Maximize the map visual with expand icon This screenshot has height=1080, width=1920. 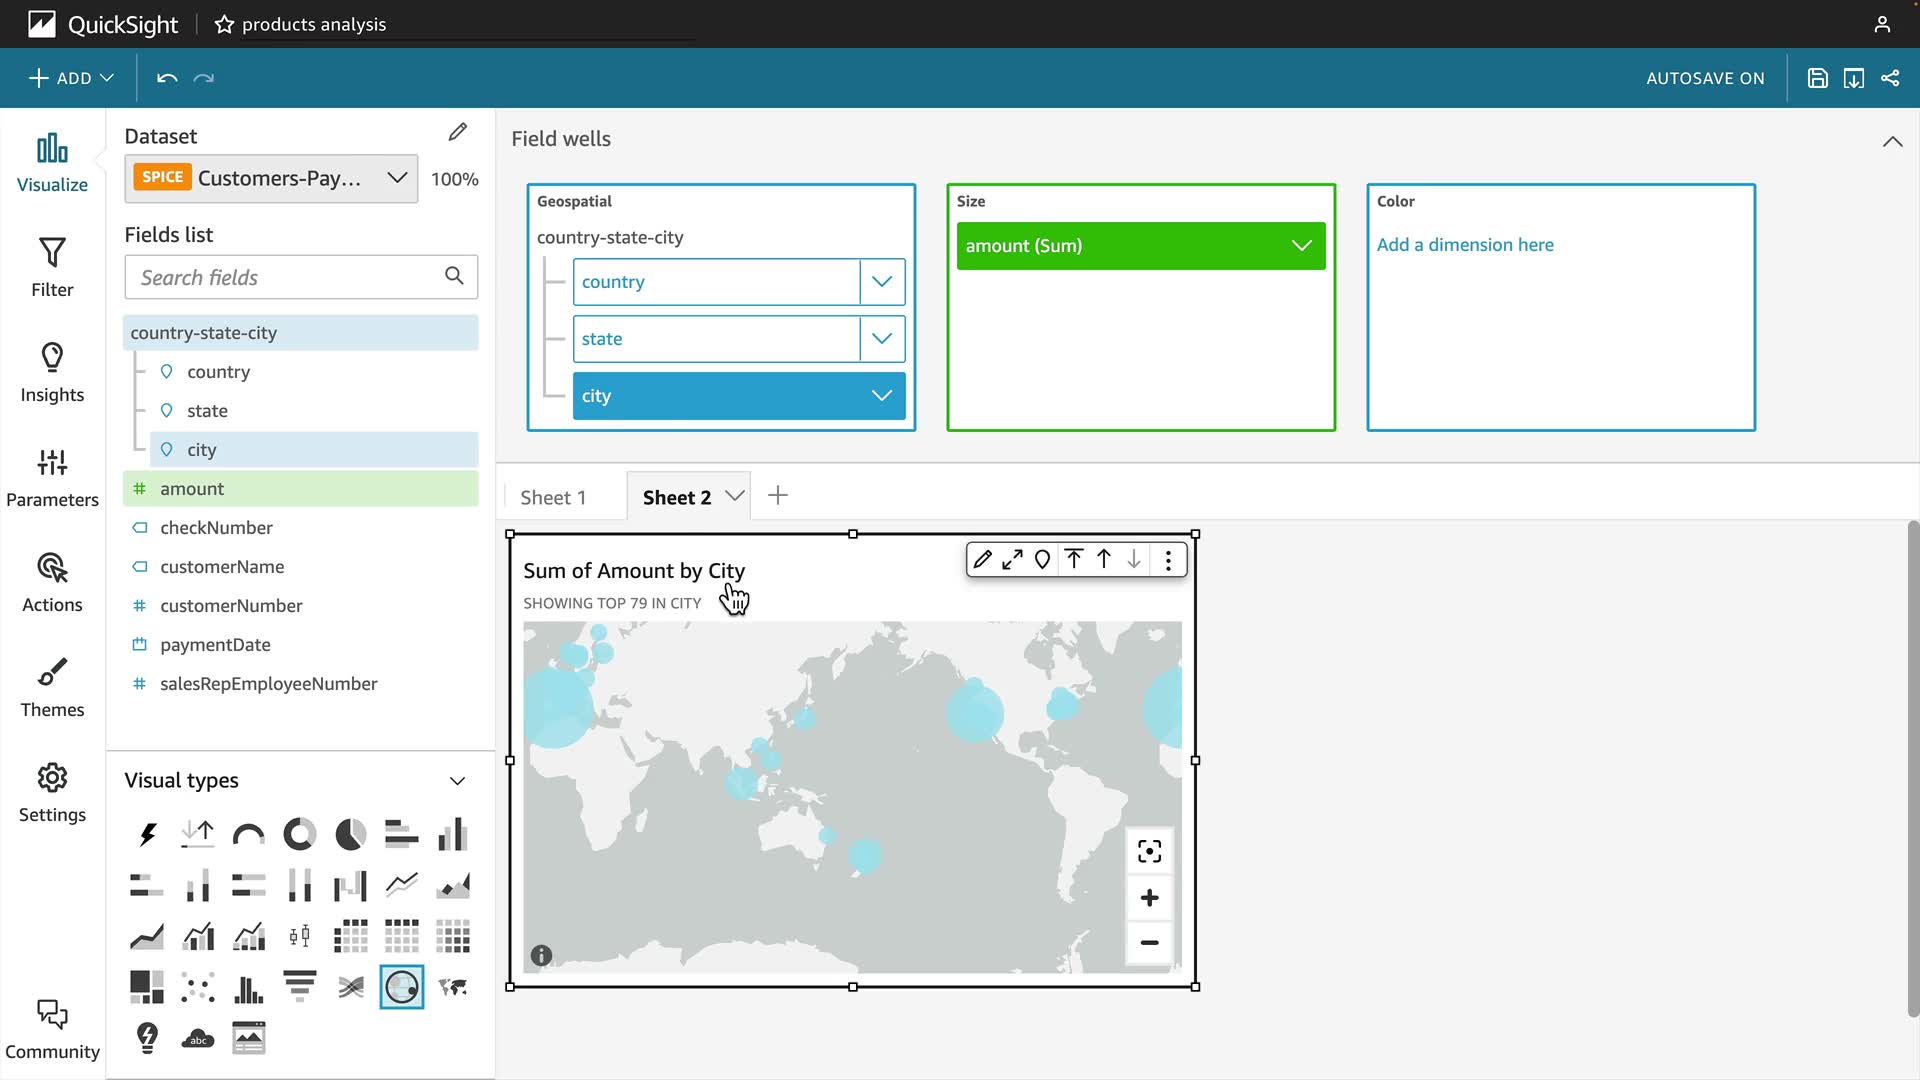tap(1012, 560)
